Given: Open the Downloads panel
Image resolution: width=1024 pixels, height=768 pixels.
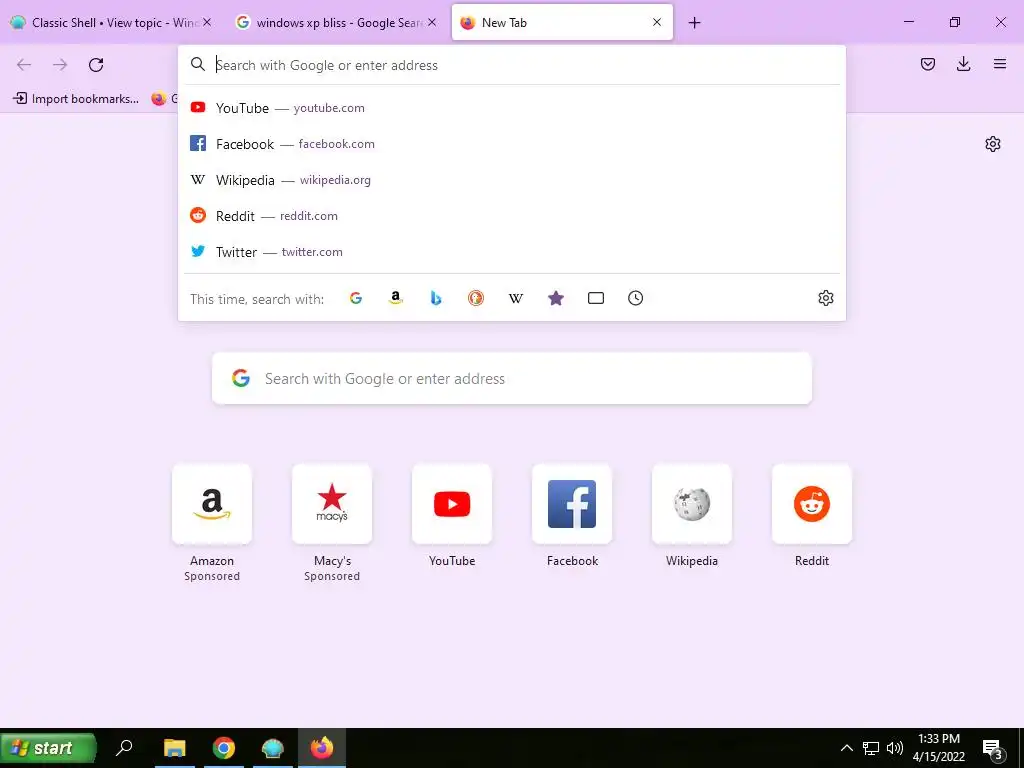Looking at the screenshot, I should [963, 64].
